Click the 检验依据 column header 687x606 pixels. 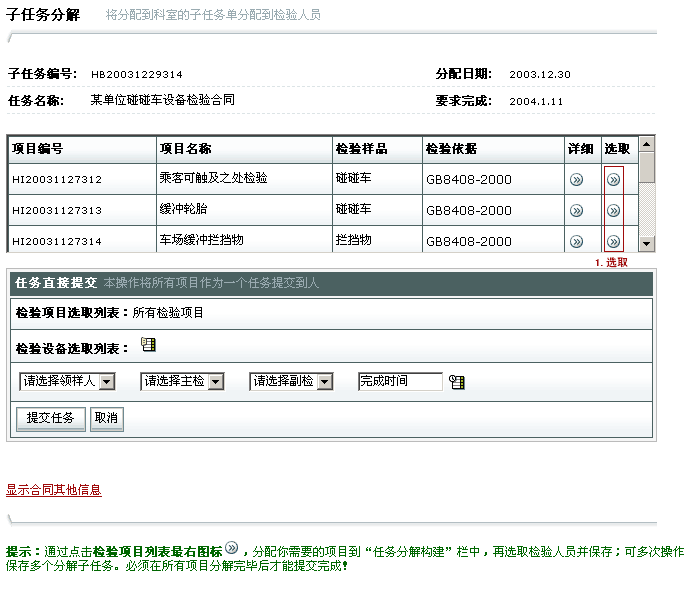(451, 149)
